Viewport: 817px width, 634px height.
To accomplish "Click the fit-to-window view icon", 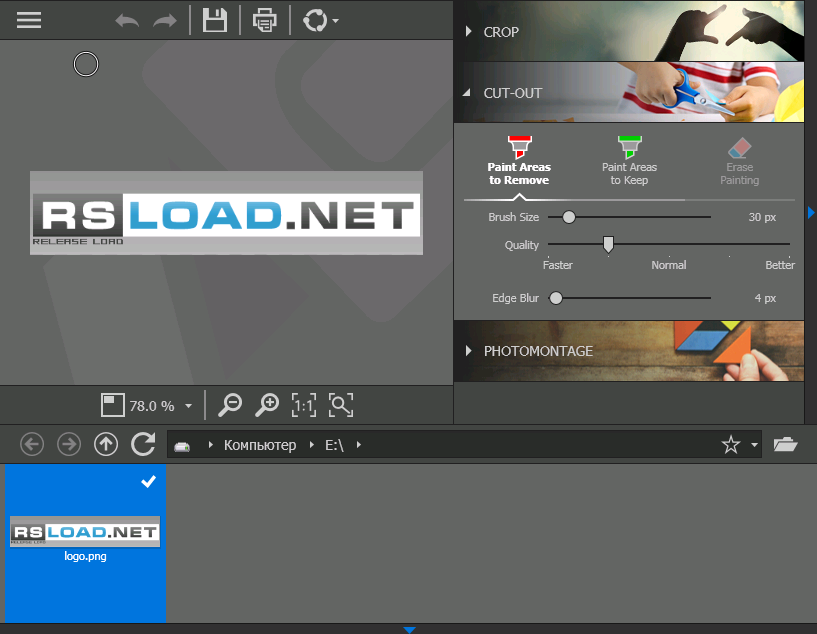I will pos(113,405).
